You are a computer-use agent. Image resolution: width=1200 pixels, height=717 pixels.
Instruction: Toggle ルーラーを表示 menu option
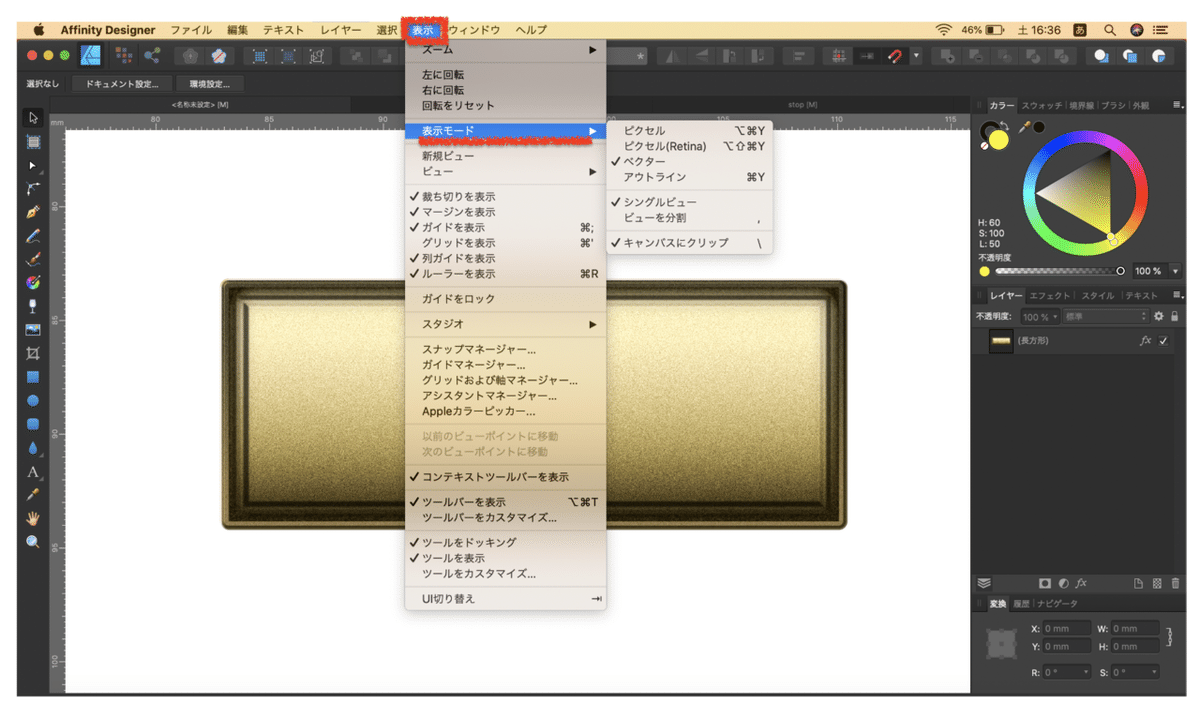tap(505, 274)
